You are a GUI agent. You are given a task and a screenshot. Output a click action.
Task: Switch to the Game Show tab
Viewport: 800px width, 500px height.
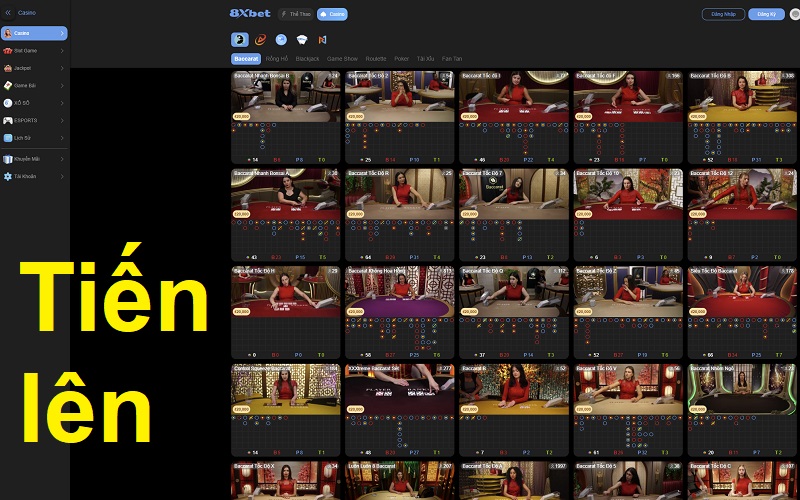pyautogui.click(x=343, y=59)
